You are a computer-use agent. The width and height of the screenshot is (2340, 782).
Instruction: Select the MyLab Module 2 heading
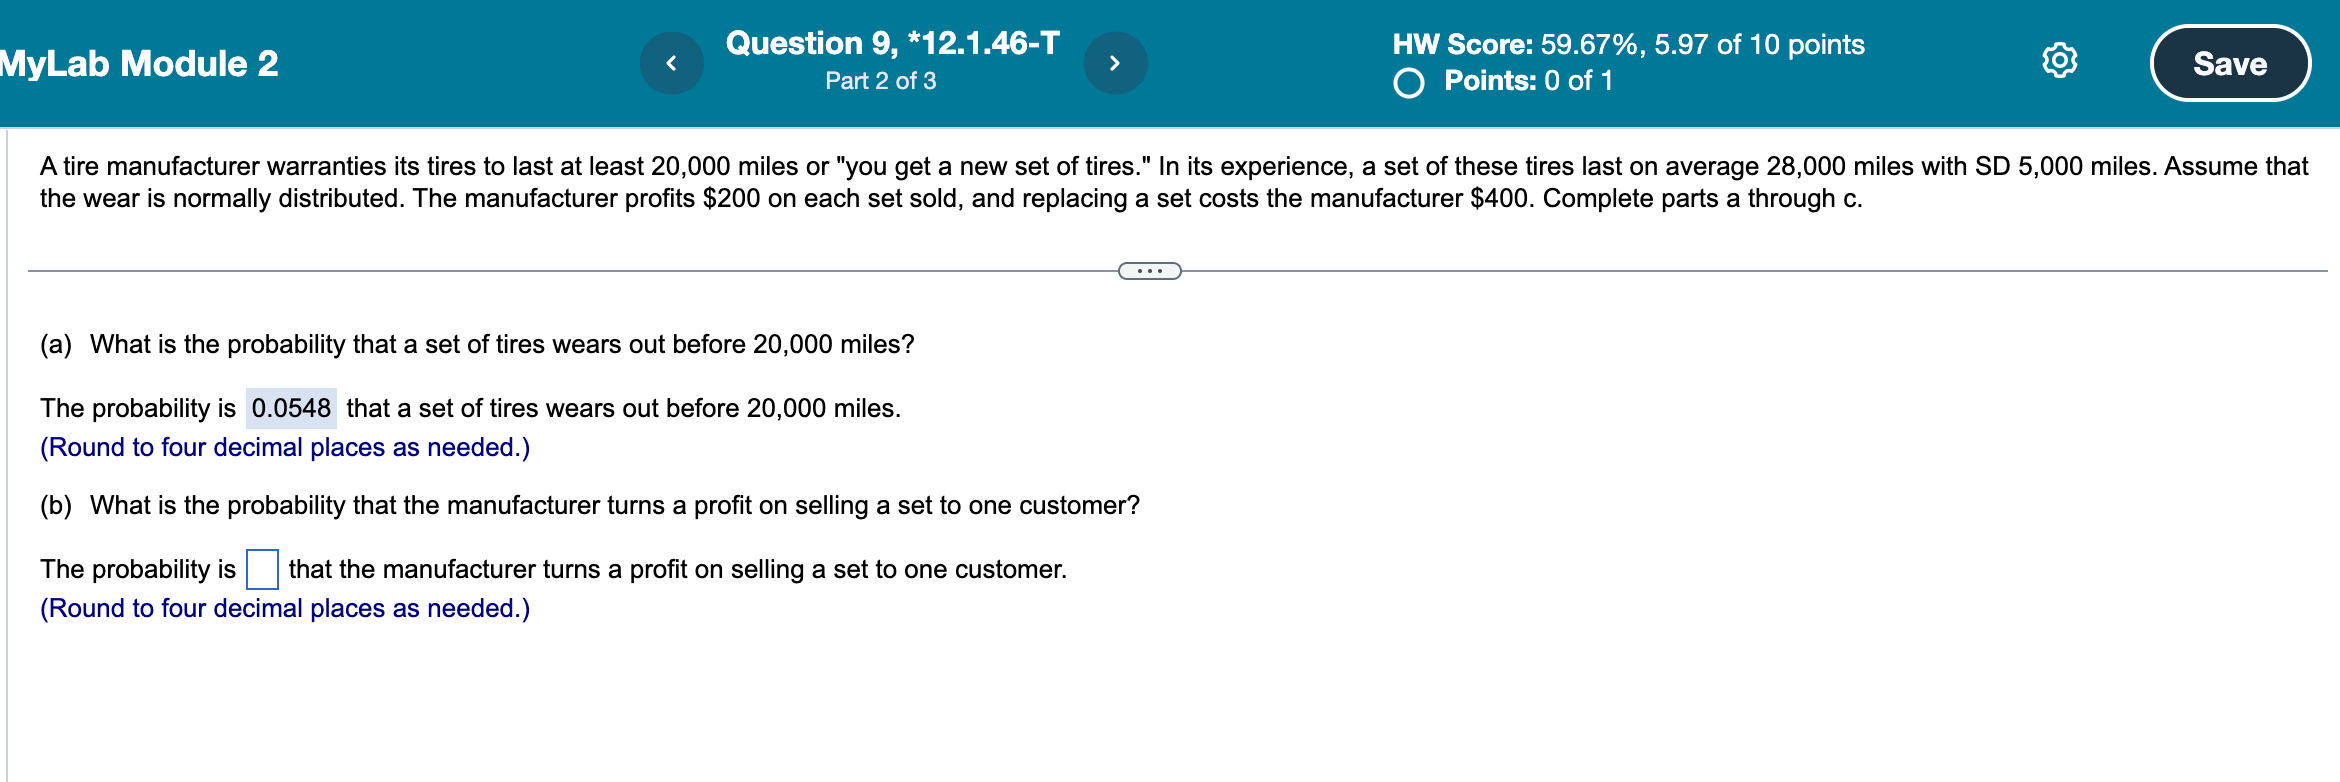(x=138, y=63)
